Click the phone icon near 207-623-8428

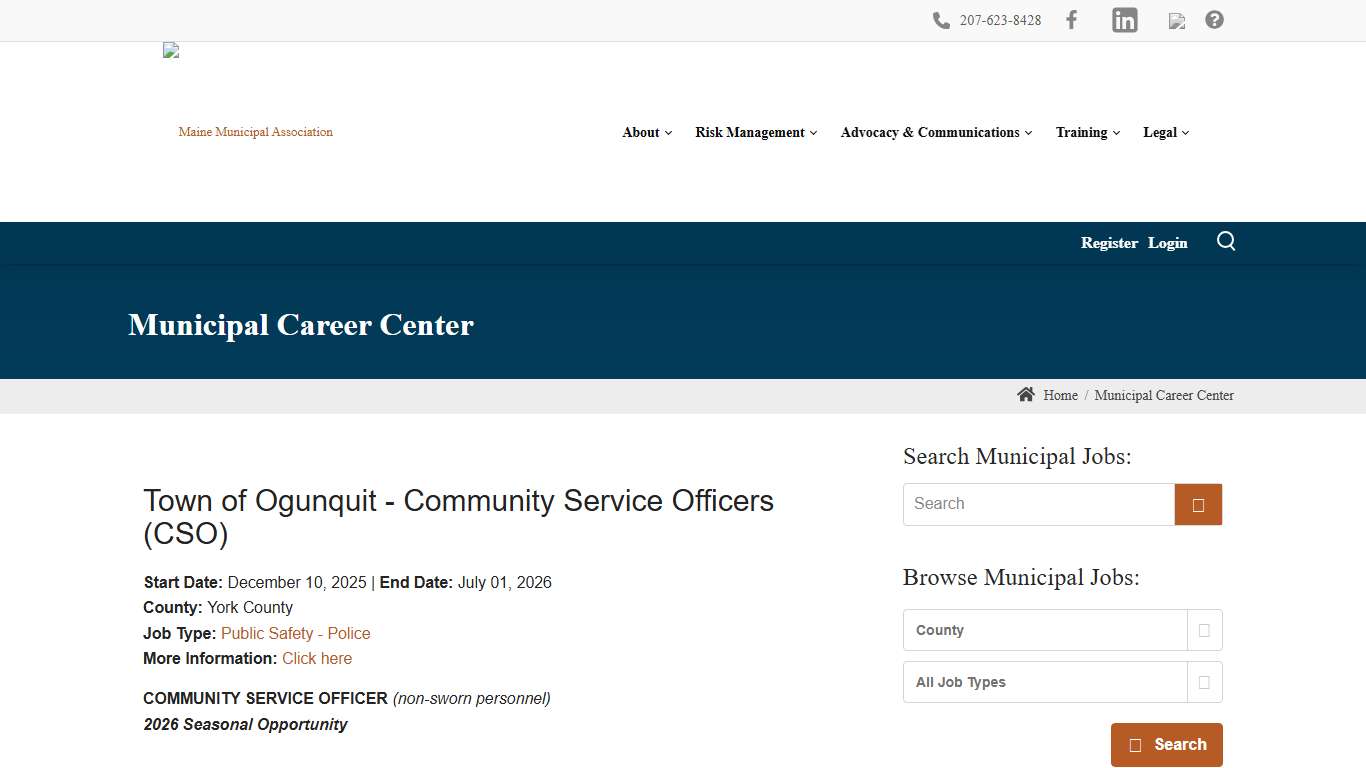(941, 19)
